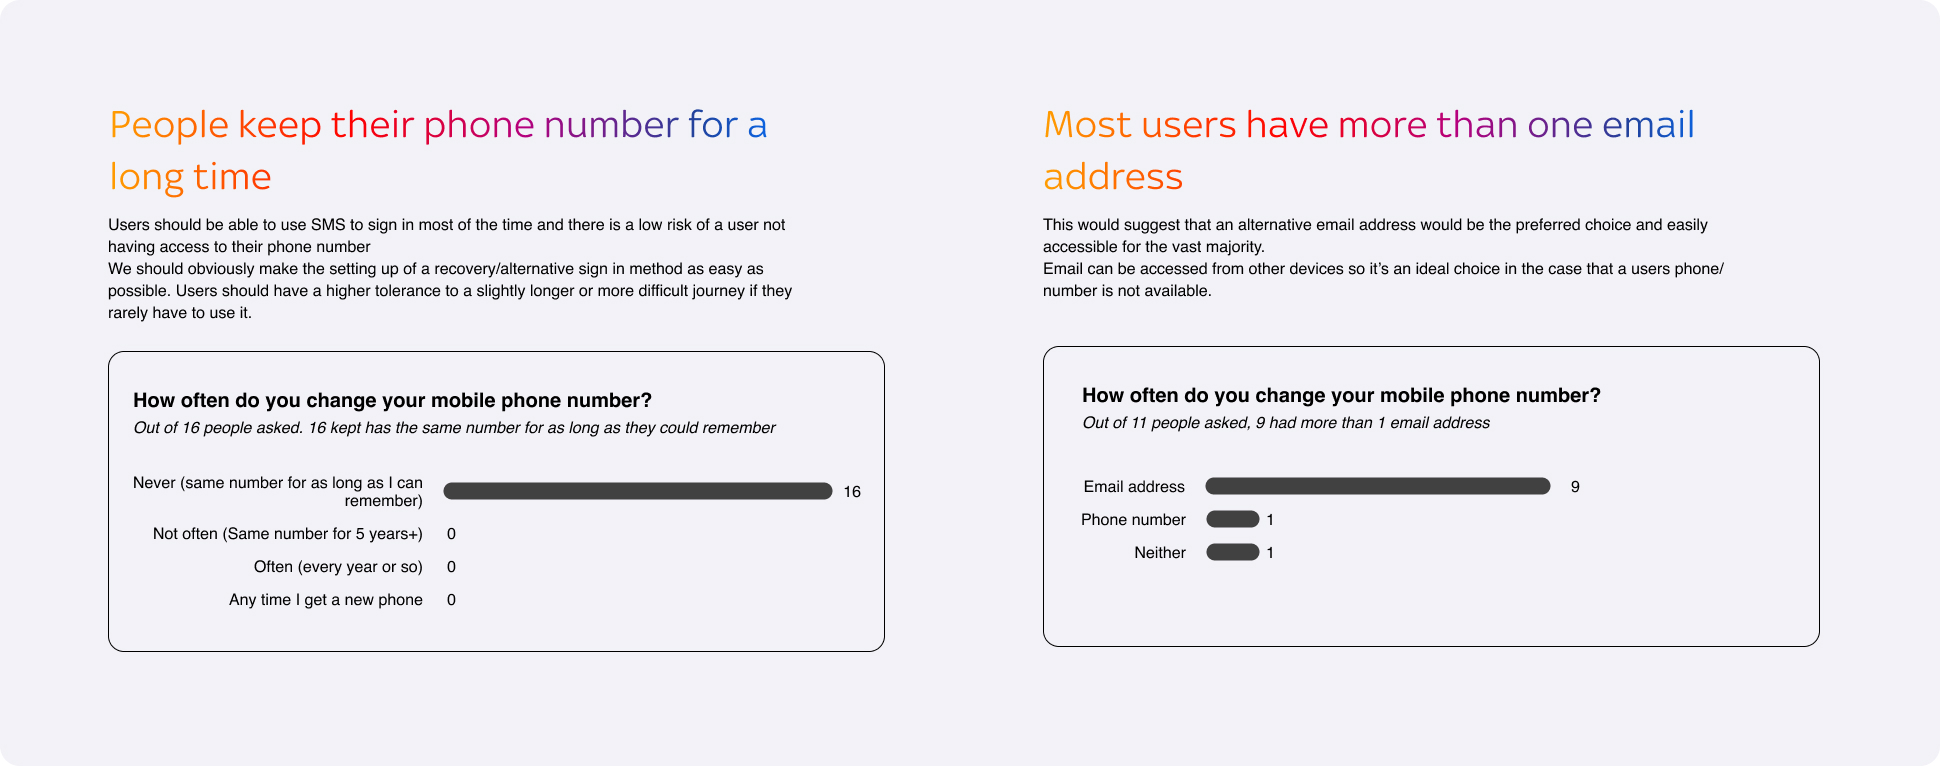
Task: Select the bar for 'Never' response
Action: click(638, 491)
